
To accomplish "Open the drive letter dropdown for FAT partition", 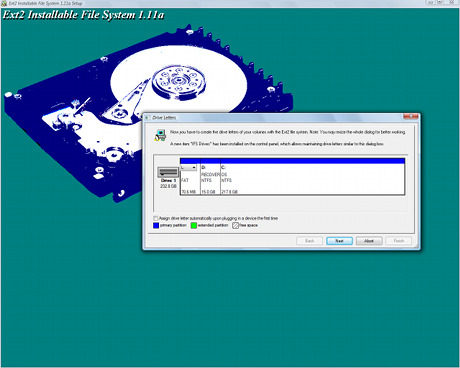I will point(189,167).
